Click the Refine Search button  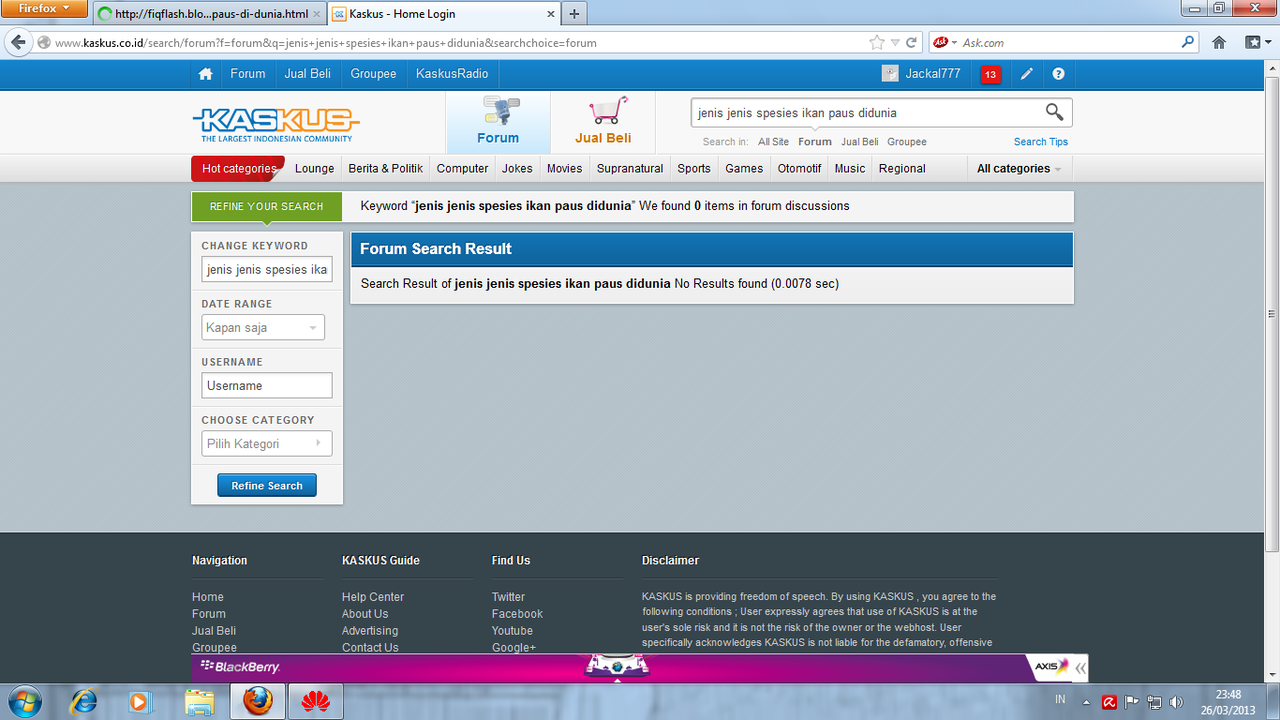(x=267, y=485)
